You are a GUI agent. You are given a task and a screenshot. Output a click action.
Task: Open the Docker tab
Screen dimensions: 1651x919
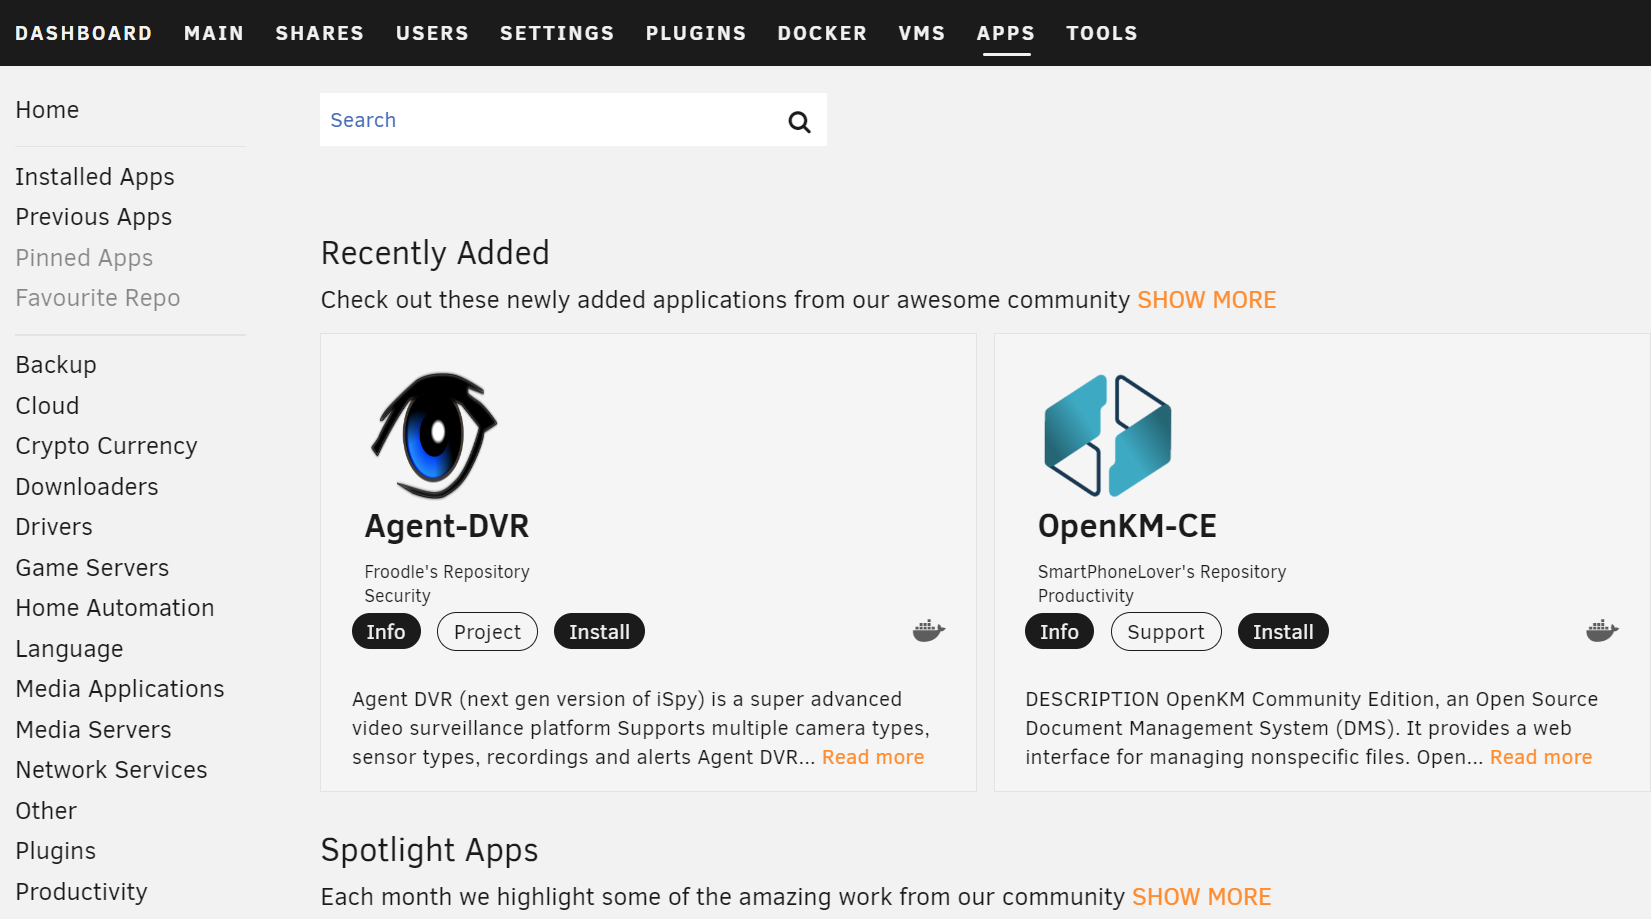click(x=822, y=33)
